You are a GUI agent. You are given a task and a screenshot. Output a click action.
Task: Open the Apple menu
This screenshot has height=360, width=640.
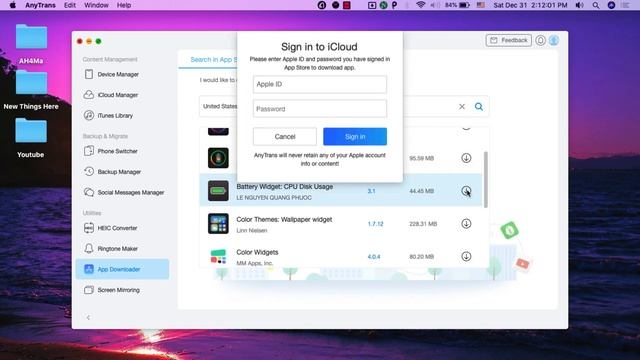pyautogui.click(x=13, y=5)
